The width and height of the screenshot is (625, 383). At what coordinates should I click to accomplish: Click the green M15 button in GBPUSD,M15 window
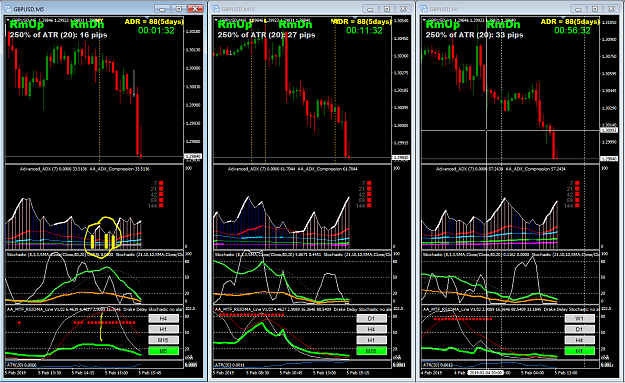point(371,351)
